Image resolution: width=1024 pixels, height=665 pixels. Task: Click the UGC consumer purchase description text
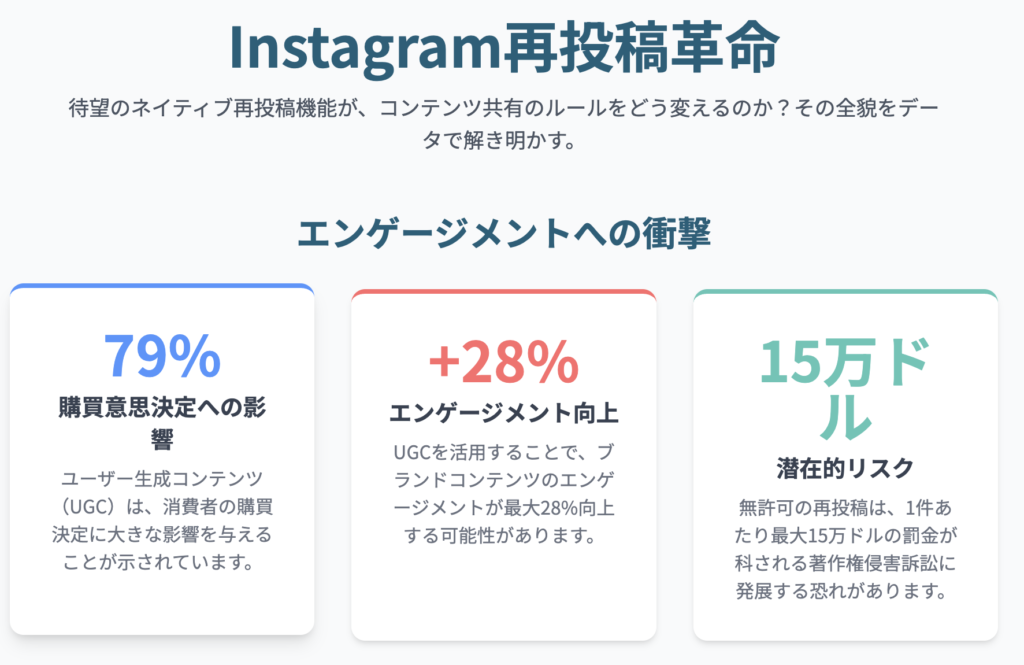(162, 520)
